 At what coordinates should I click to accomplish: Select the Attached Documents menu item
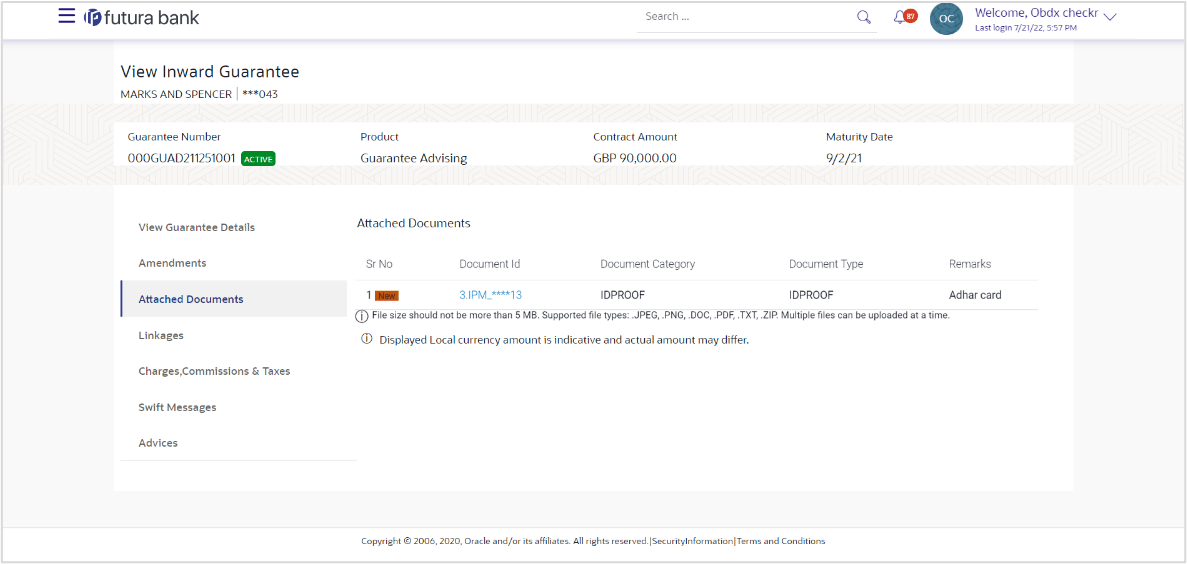coord(234,299)
